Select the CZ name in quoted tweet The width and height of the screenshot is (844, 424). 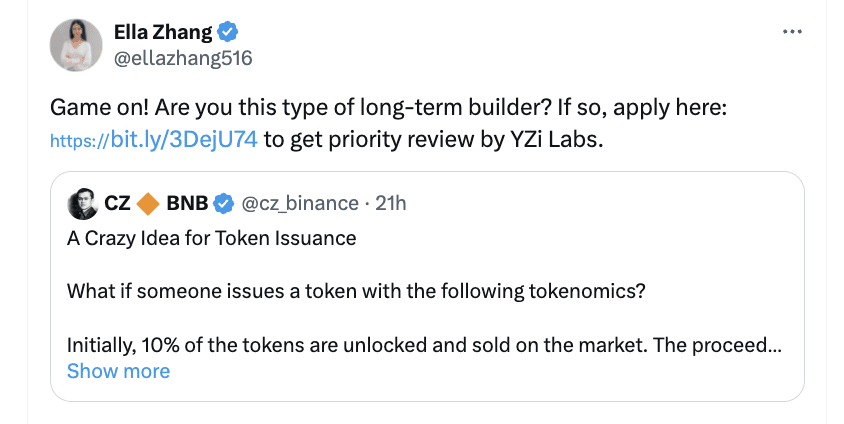click(x=117, y=204)
